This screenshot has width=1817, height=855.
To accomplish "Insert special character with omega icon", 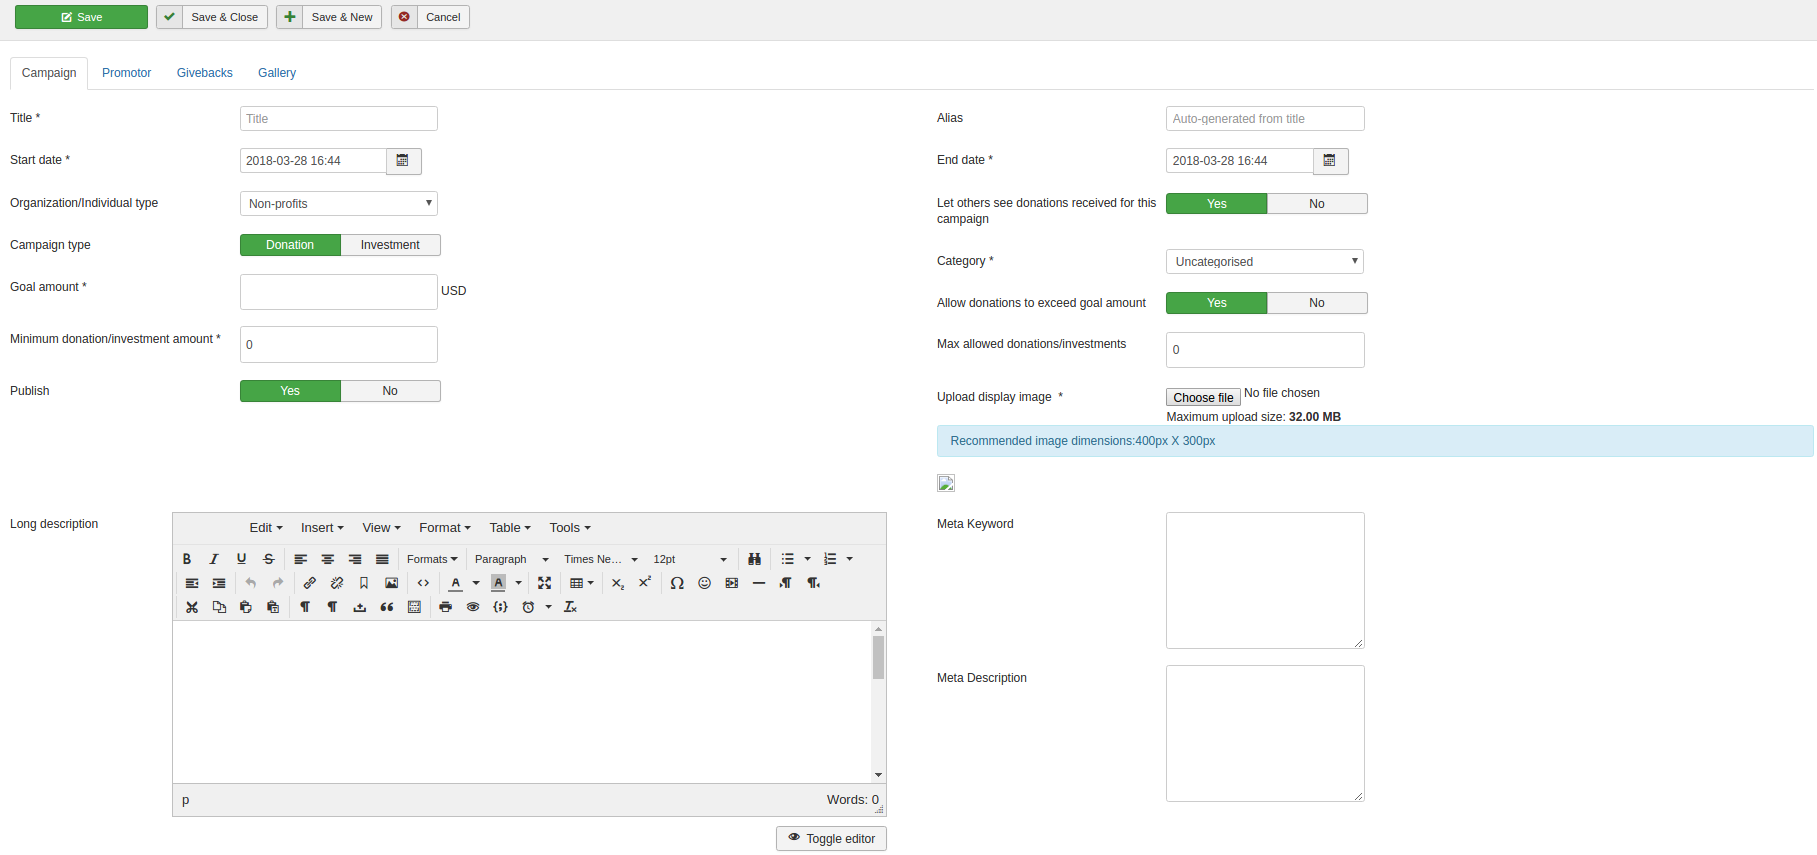I will pyautogui.click(x=677, y=583).
